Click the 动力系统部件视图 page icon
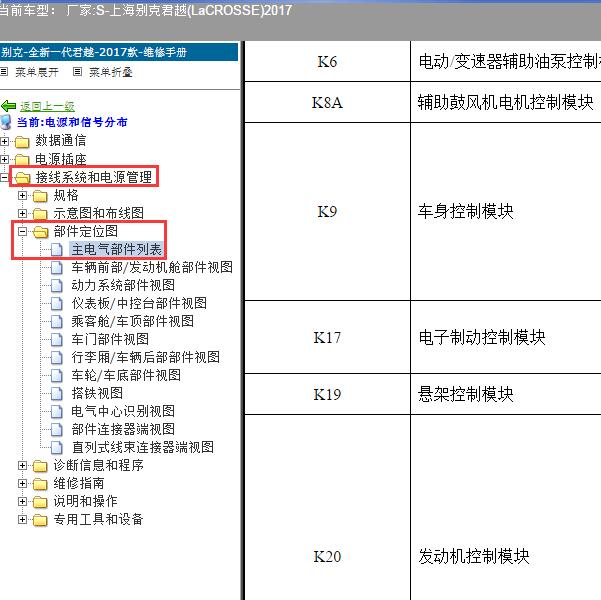The image size is (601, 600). tap(57, 286)
